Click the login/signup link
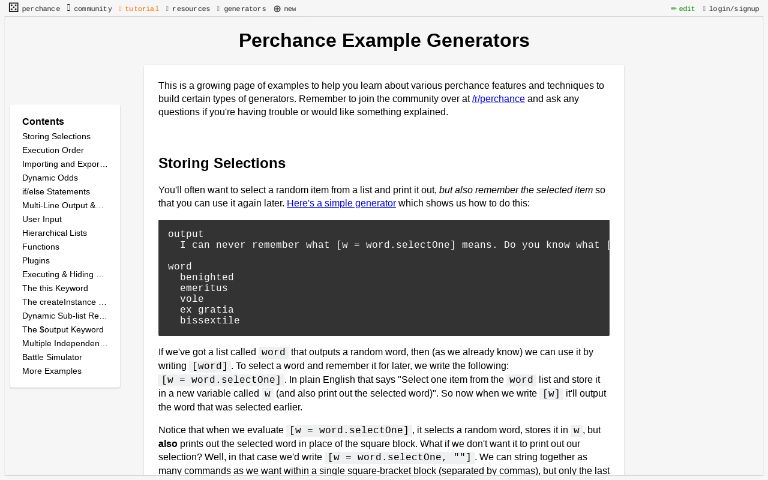The height and width of the screenshot is (480, 768). click(733, 9)
